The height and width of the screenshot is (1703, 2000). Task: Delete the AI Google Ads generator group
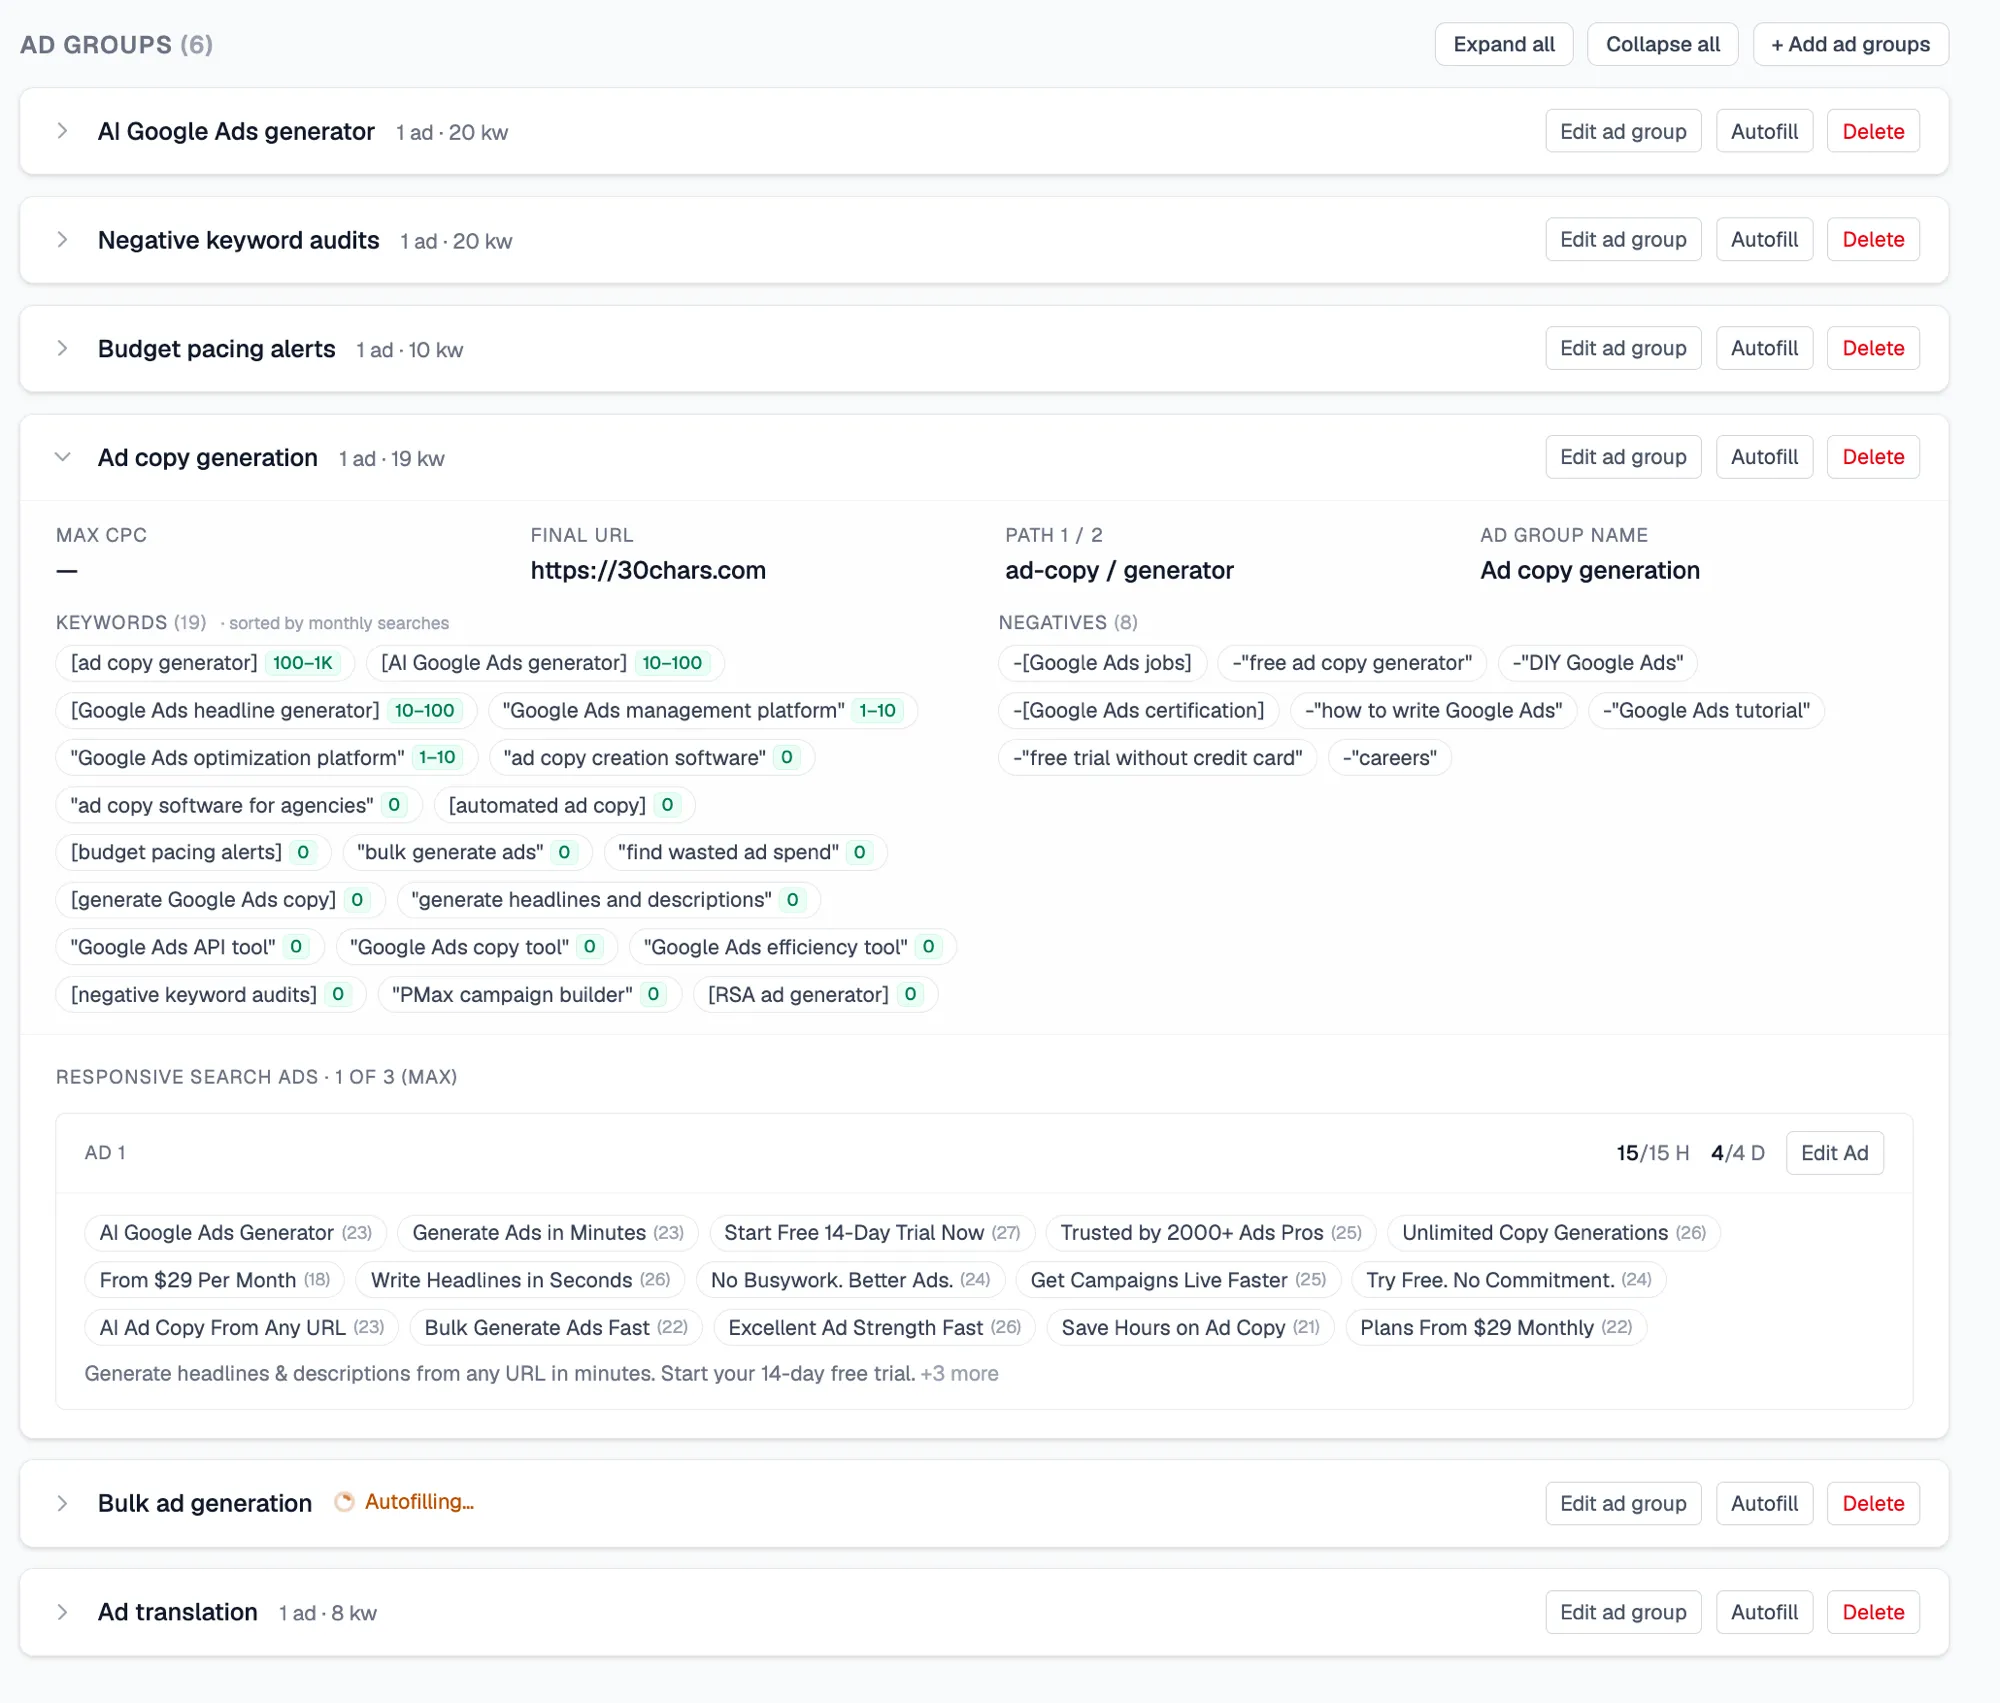tap(1873, 131)
